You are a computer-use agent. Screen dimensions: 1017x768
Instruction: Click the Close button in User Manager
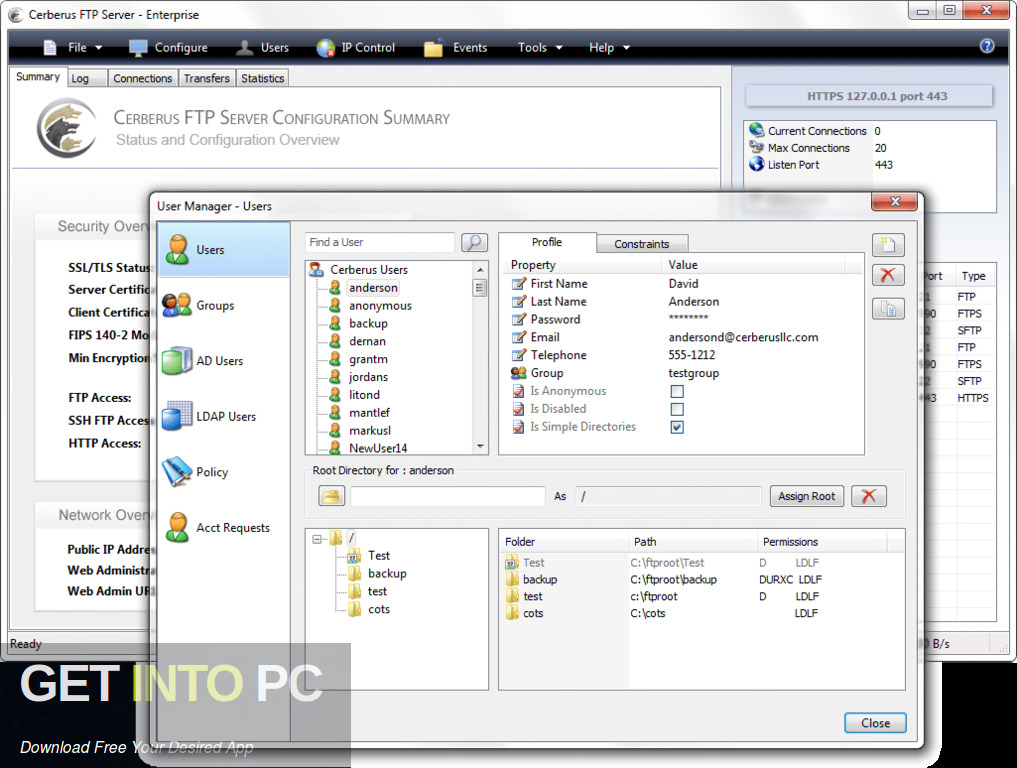[875, 723]
